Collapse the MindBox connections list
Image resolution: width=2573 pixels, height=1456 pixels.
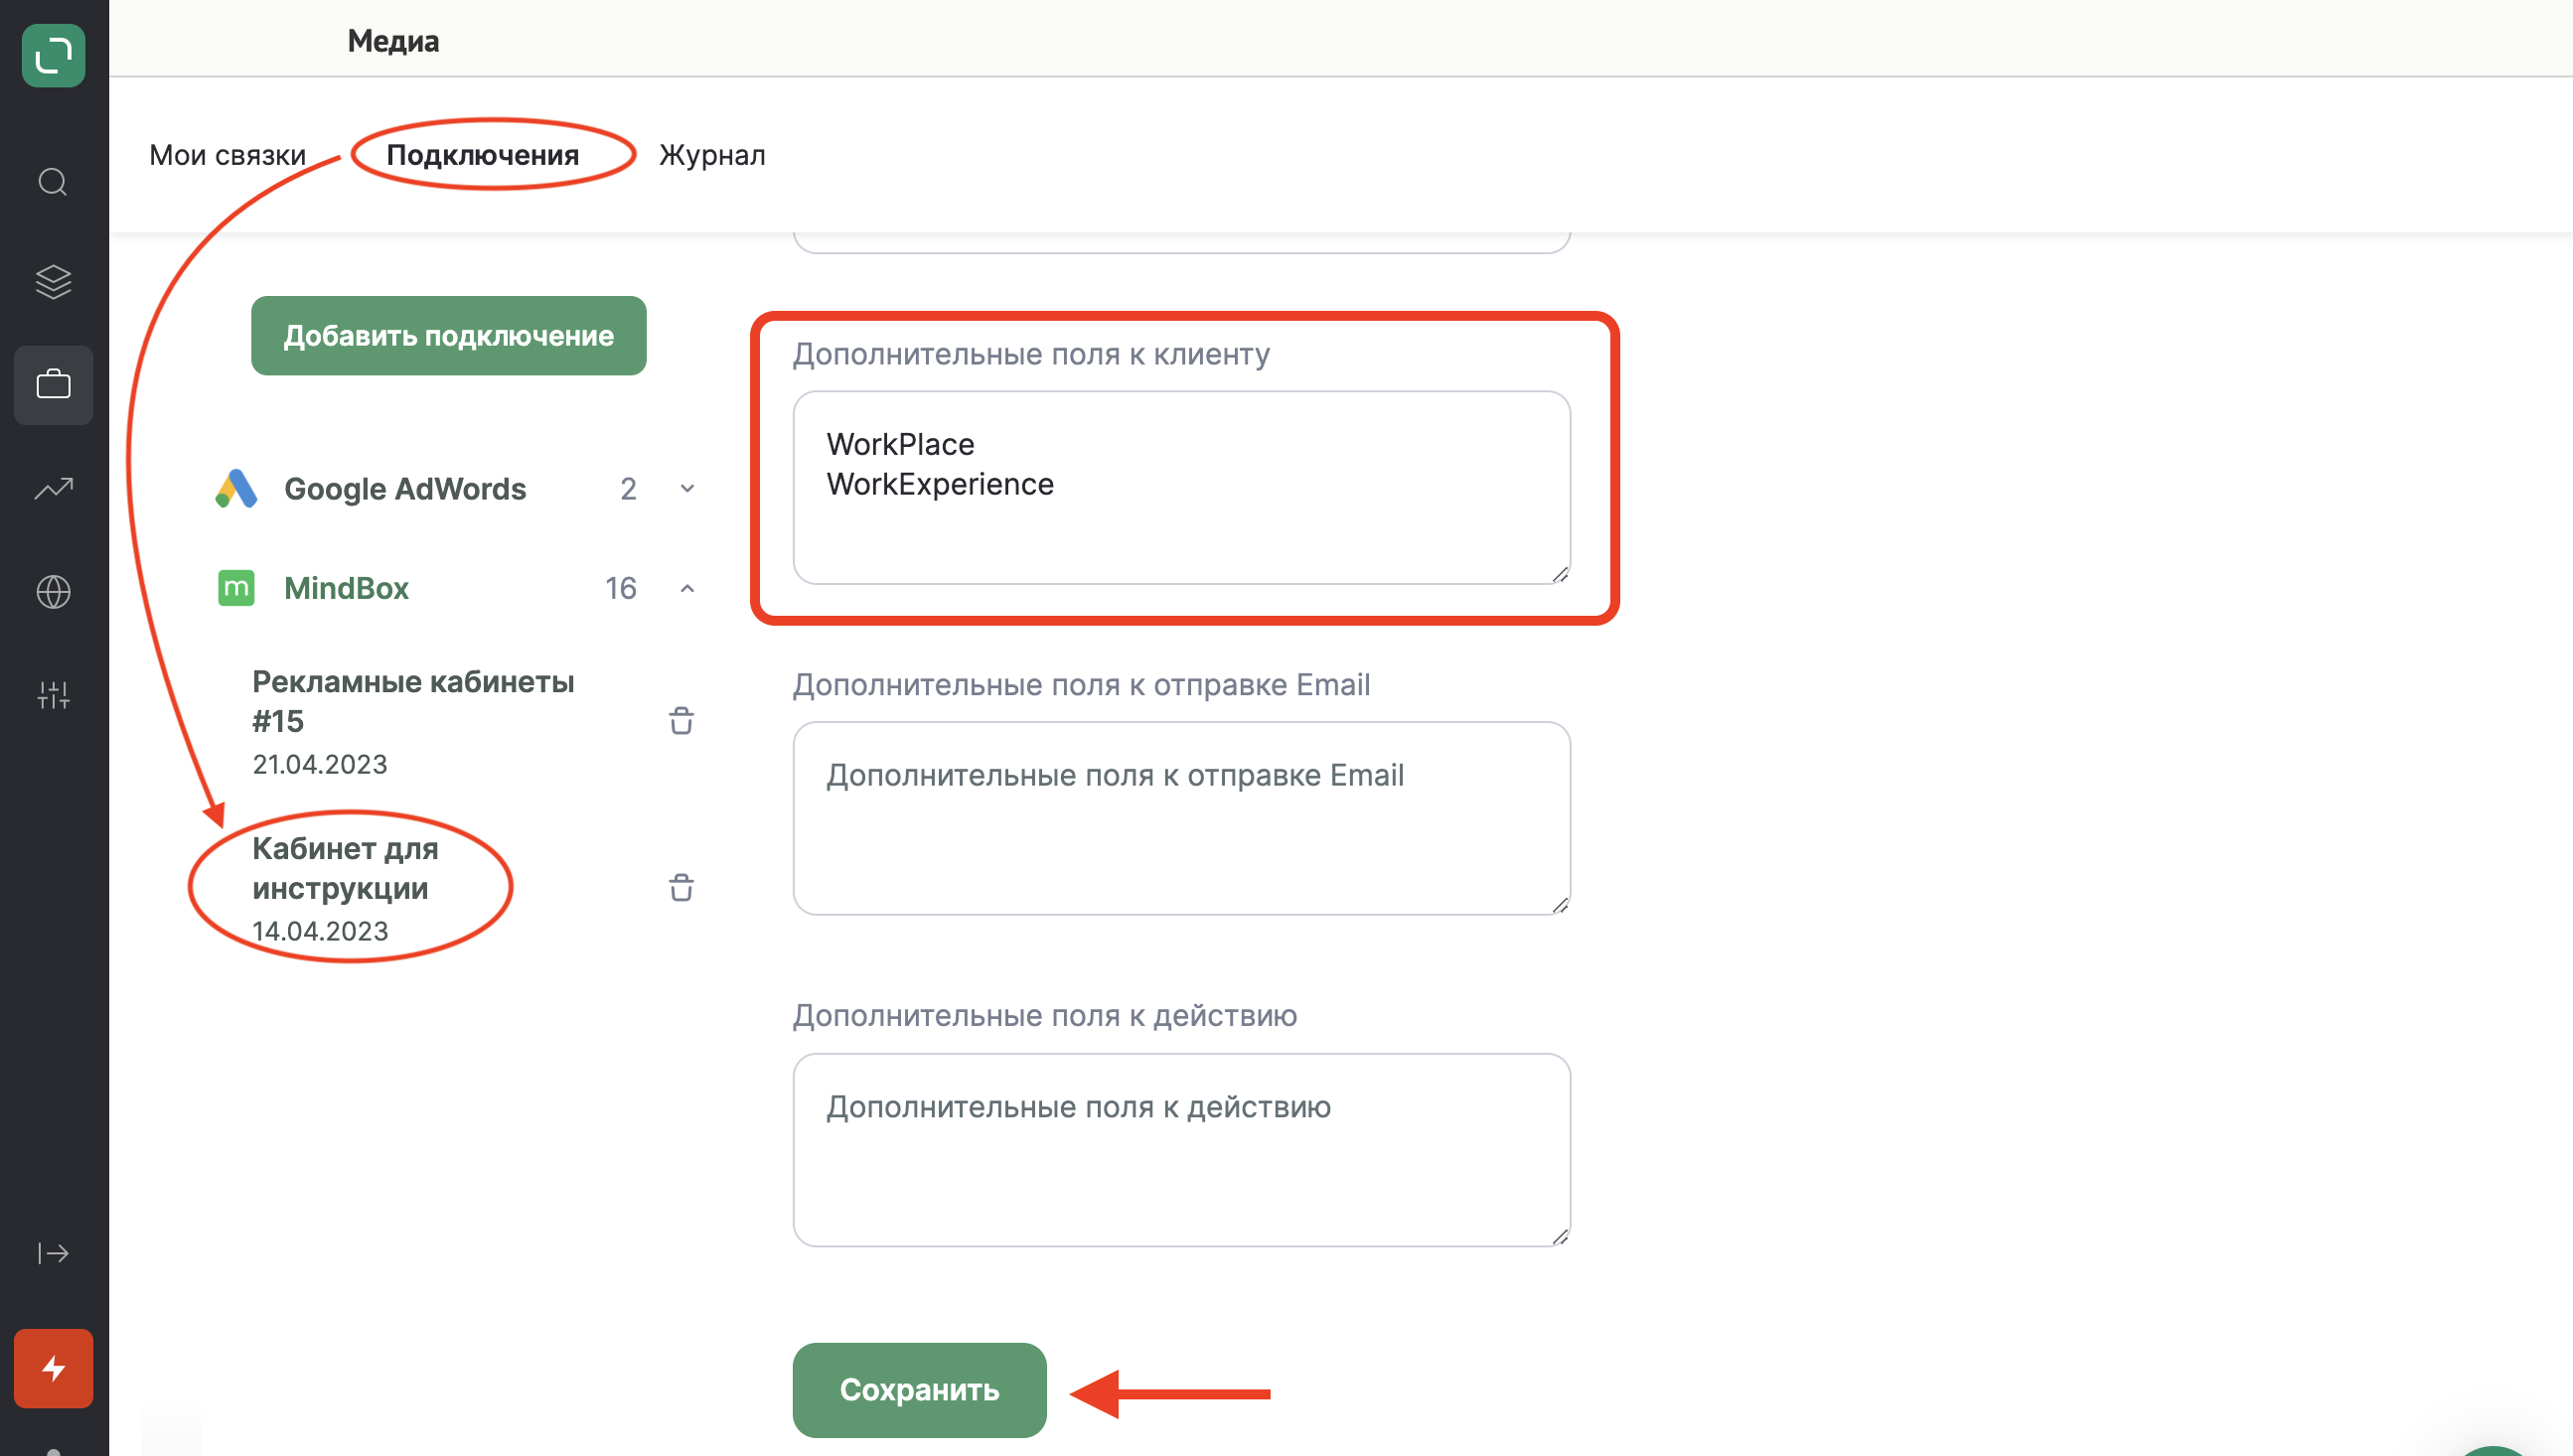point(687,588)
